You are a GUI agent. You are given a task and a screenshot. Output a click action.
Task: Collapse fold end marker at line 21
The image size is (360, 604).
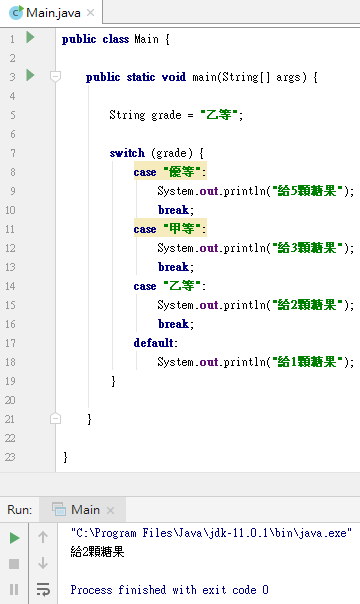pyautogui.click(x=55, y=418)
